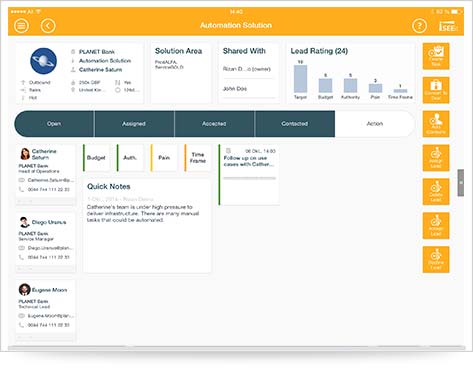Image resolution: width=473 pixels, height=368 pixels.
Task: Select the Action stage in pipeline
Action: point(375,124)
